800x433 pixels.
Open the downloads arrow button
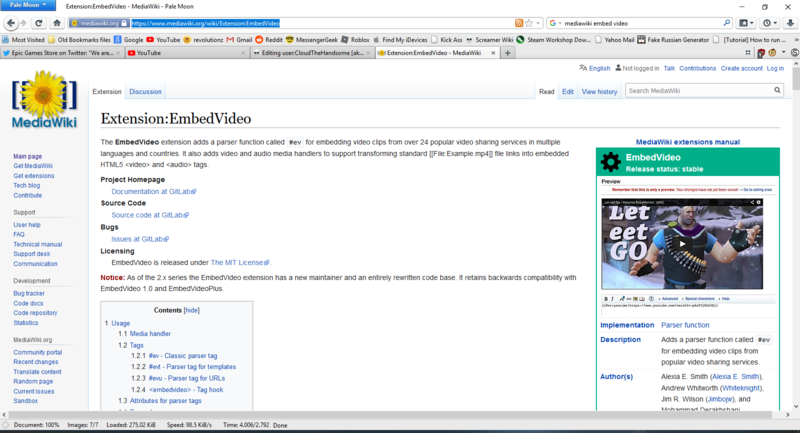click(790, 23)
